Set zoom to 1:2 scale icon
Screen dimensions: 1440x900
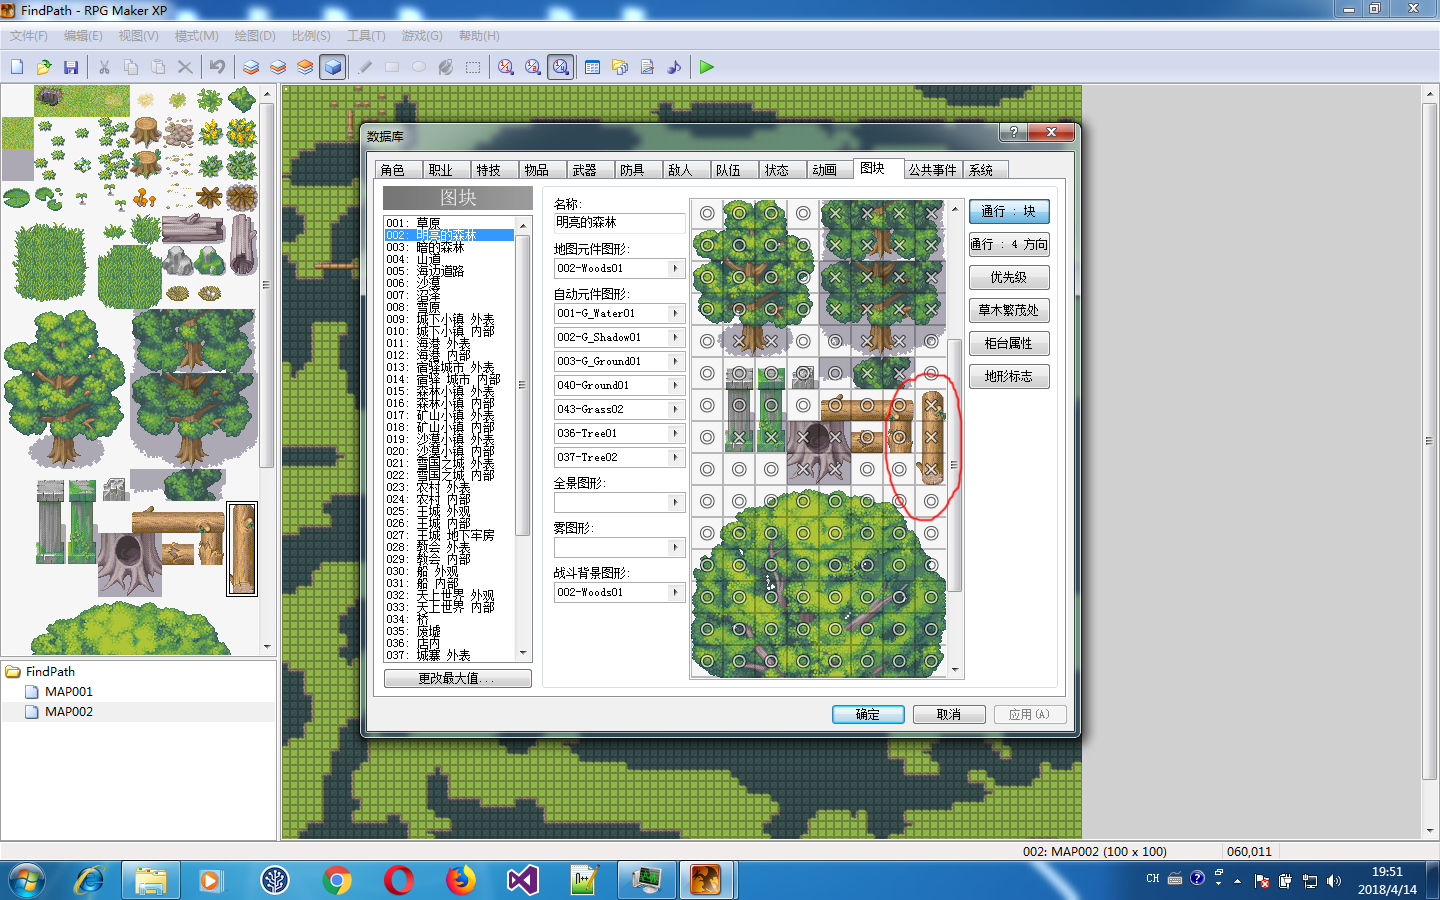point(533,67)
